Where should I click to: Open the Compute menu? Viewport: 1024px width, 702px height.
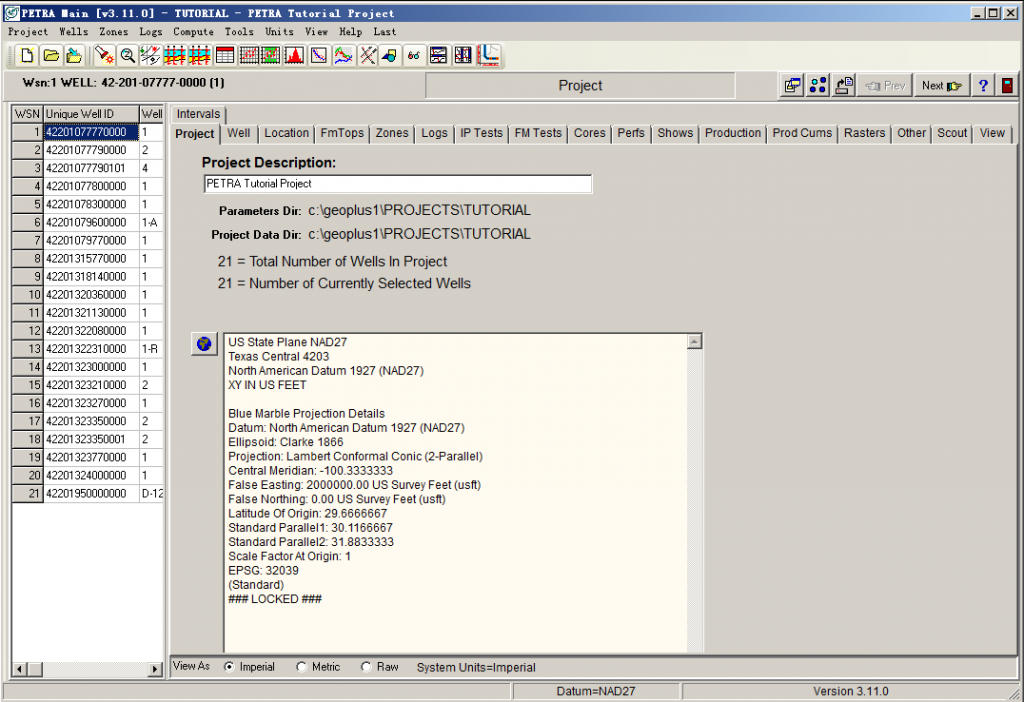193,31
